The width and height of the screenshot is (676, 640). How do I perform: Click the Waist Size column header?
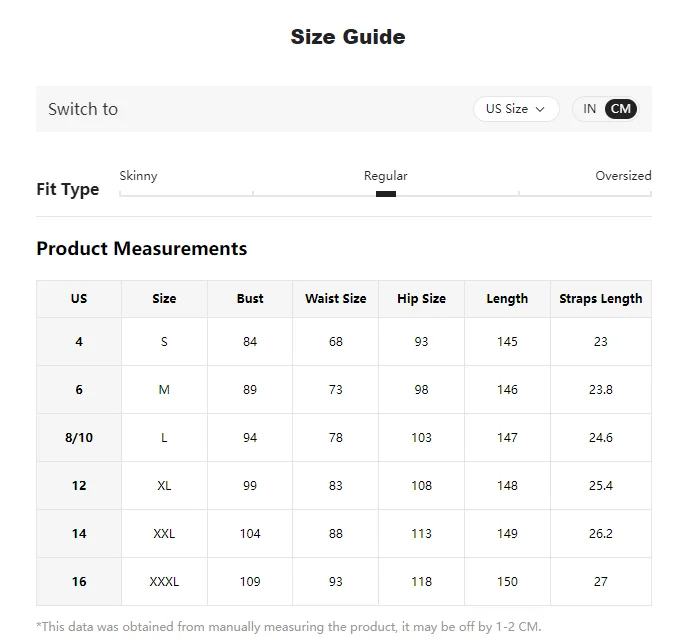pyautogui.click(x=335, y=298)
